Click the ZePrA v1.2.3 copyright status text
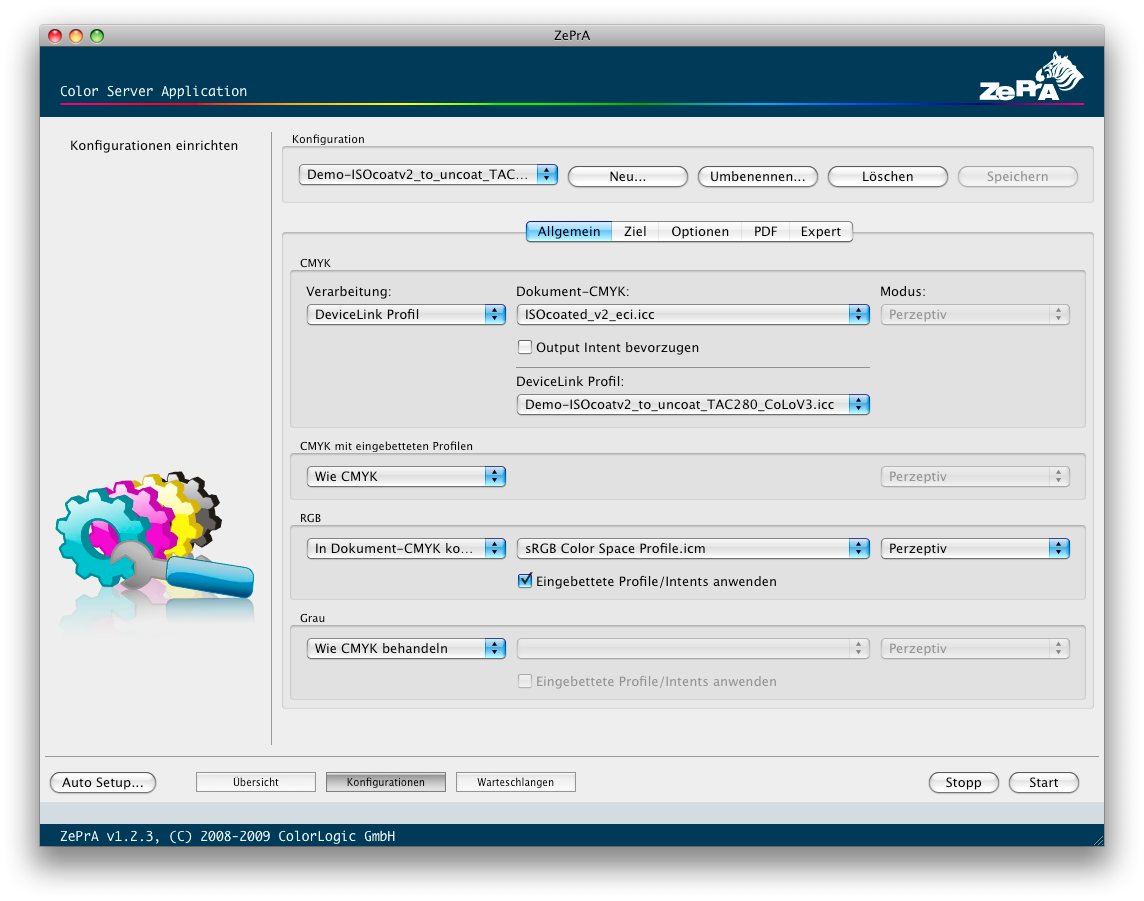The height and width of the screenshot is (901, 1144). [228, 836]
